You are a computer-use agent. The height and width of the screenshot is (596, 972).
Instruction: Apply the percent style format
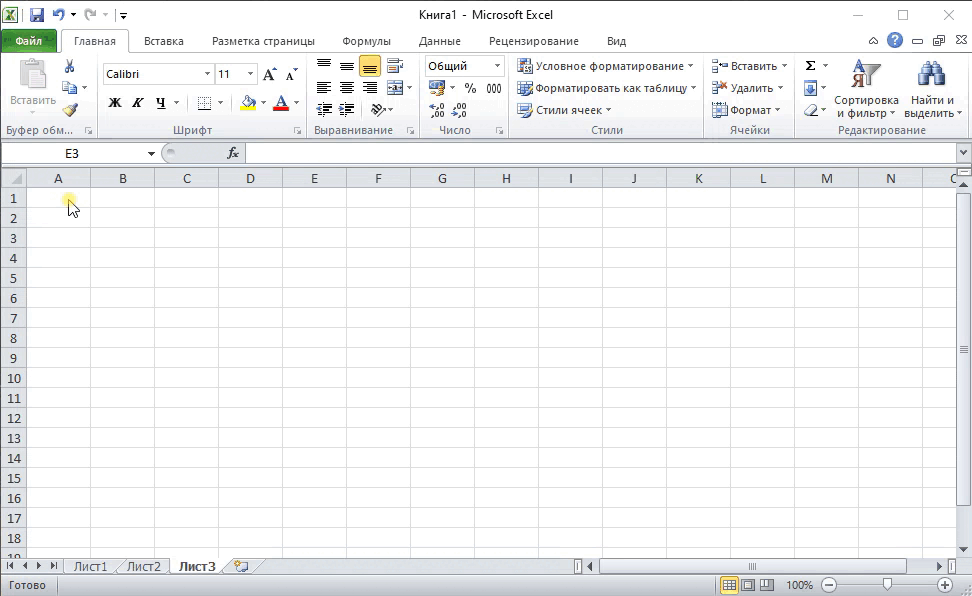point(471,88)
